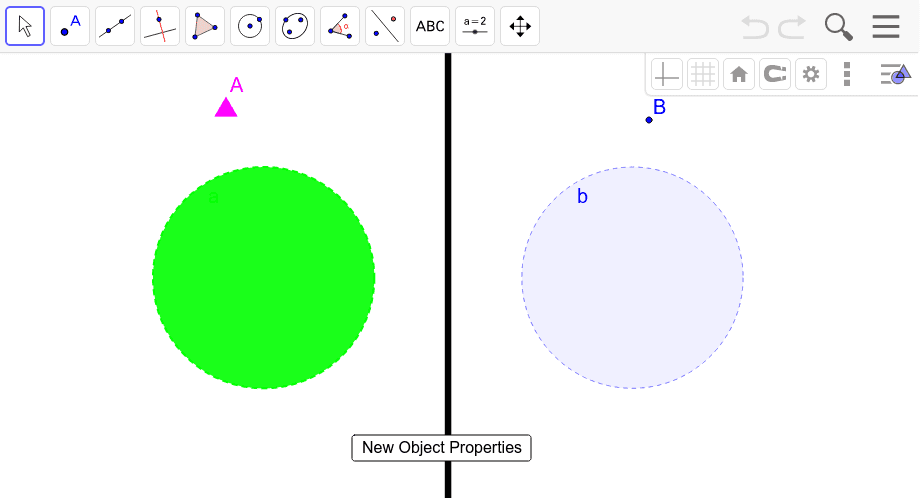Select the Perpendicular Line tool
The height and width of the screenshot is (500, 920).
pyautogui.click(x=160, y=26)
